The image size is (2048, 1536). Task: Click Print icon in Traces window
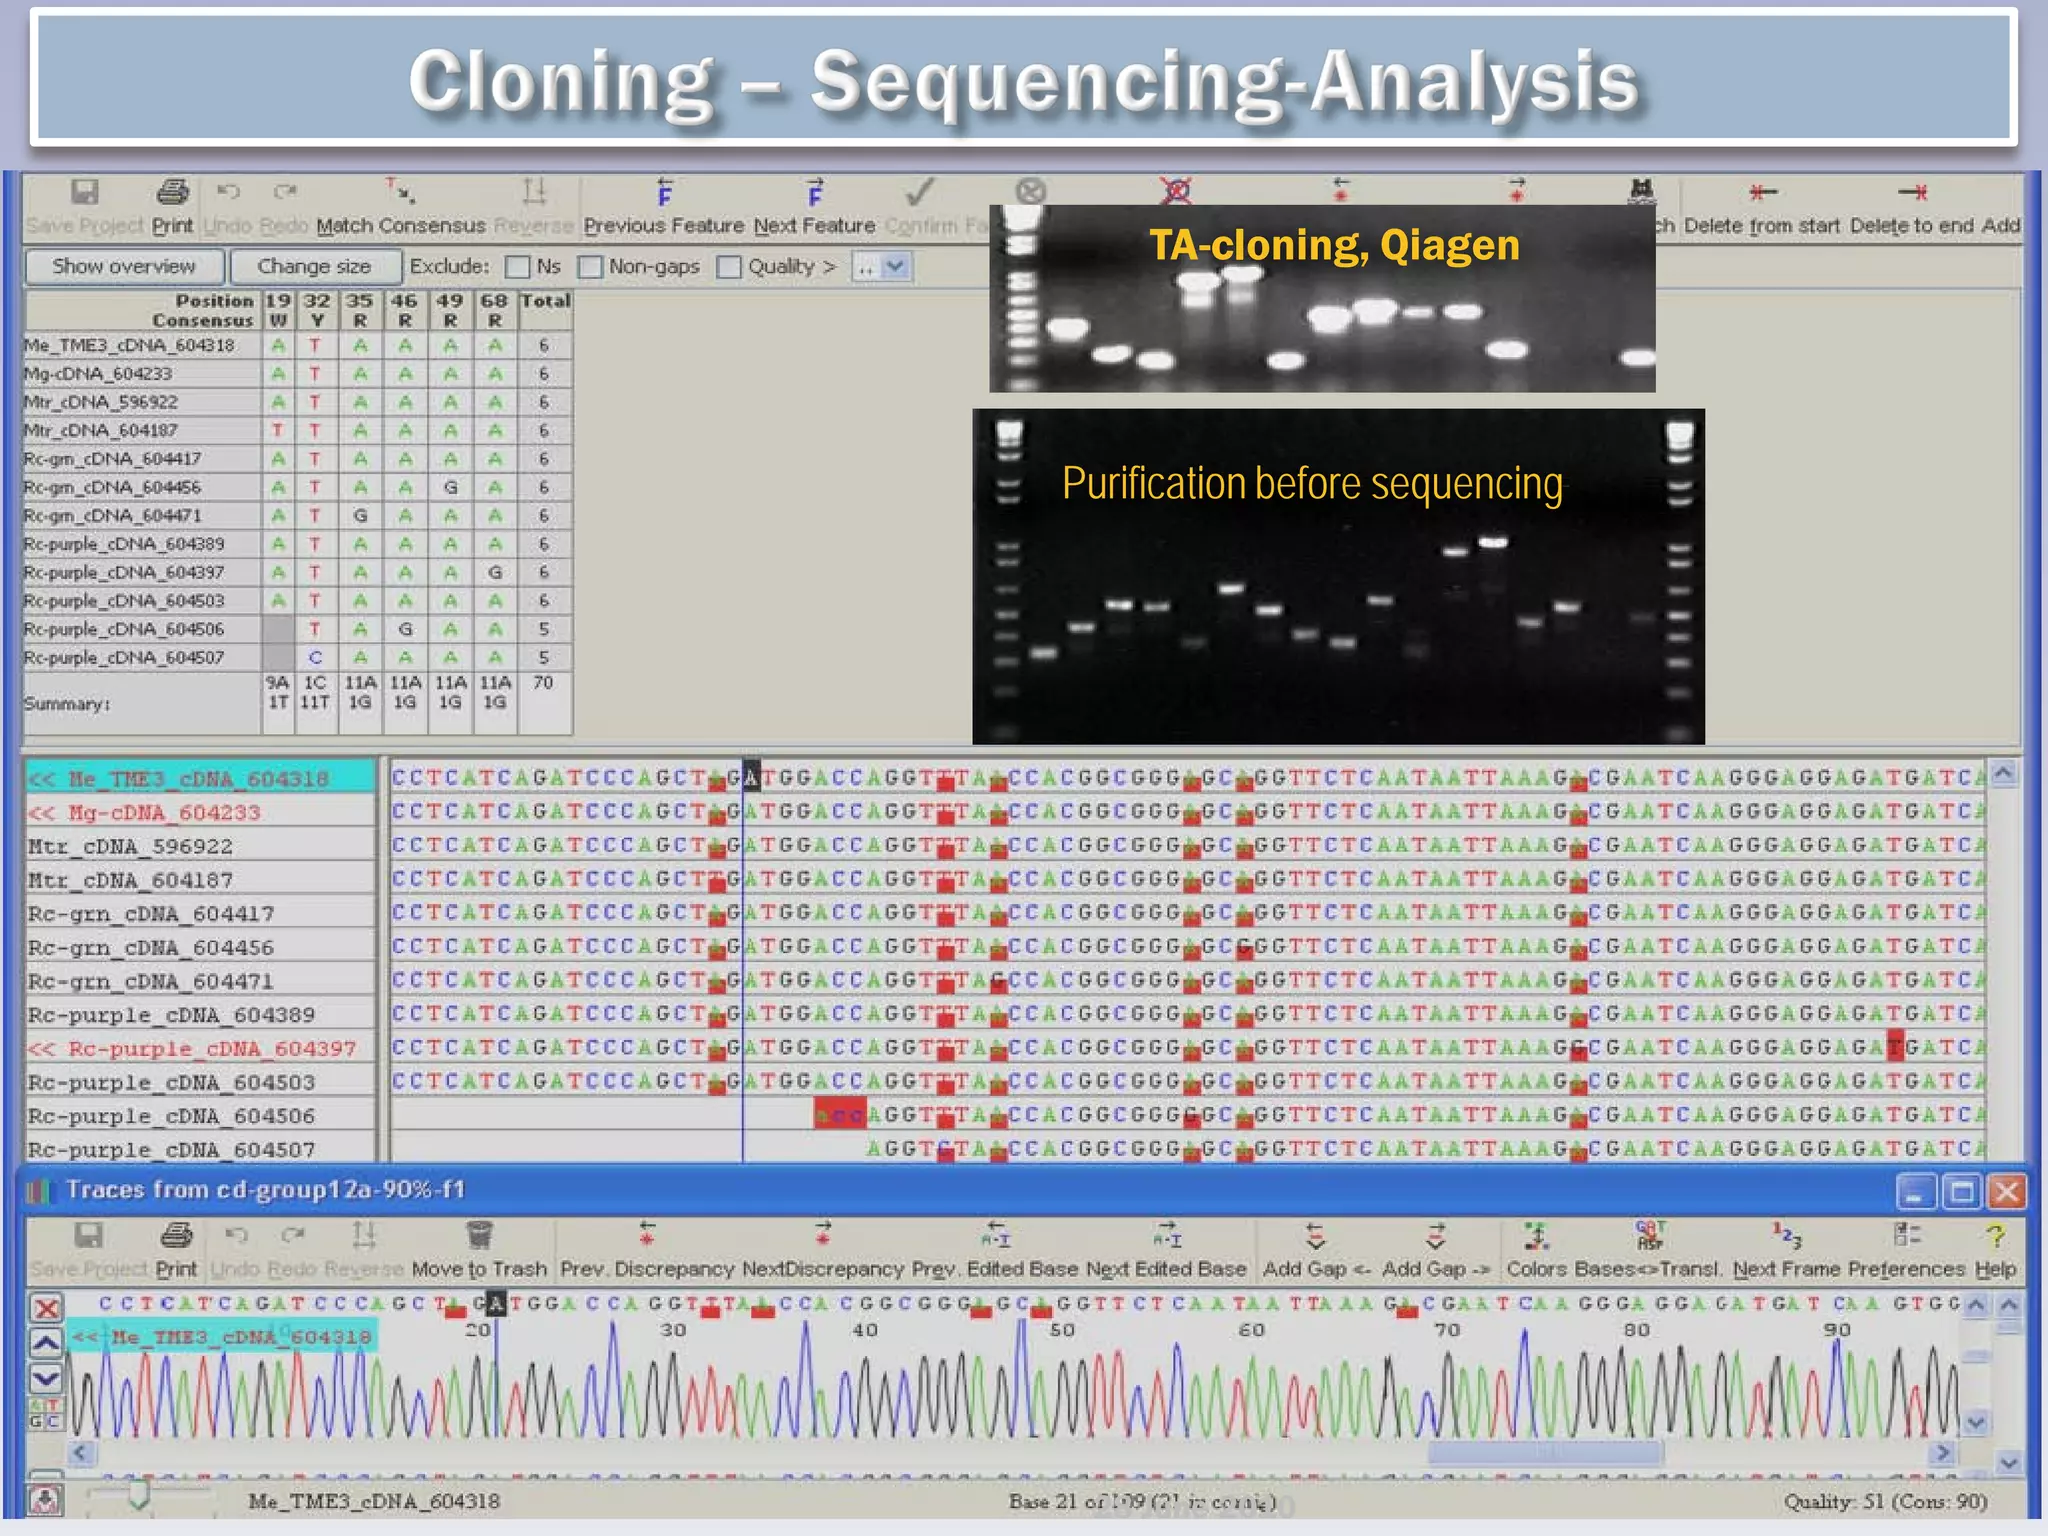176,1235
